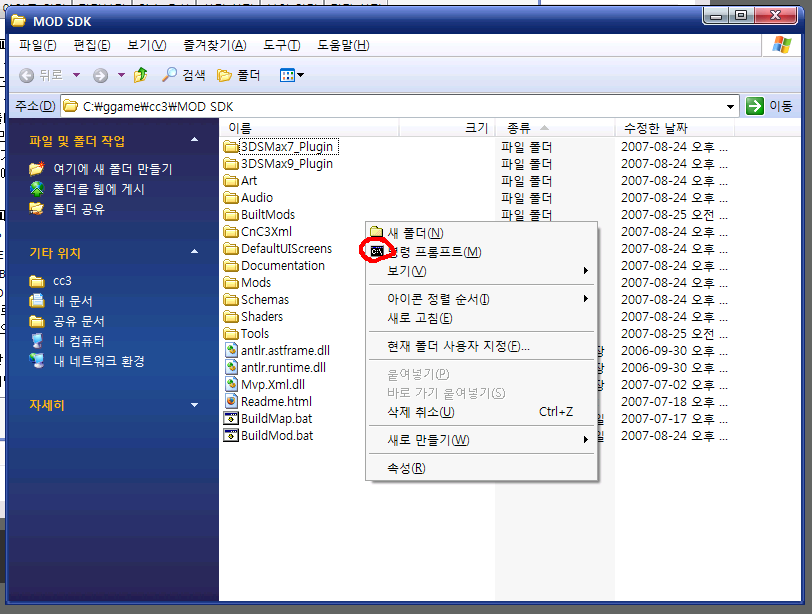Open the address bar dropdown arrow
This screenshot has height=614, width=812.
[x=730, y=107]
